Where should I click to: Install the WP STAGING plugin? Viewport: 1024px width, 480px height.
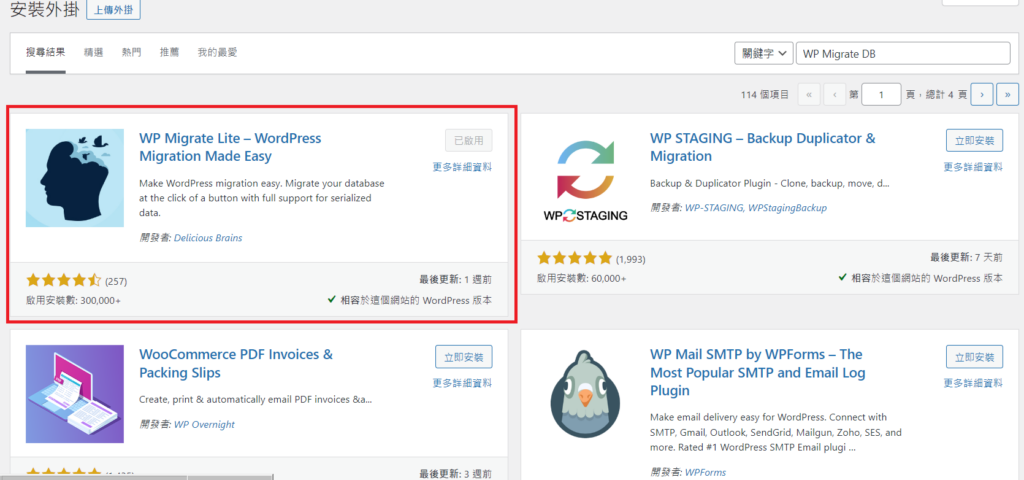pos(974,141)
